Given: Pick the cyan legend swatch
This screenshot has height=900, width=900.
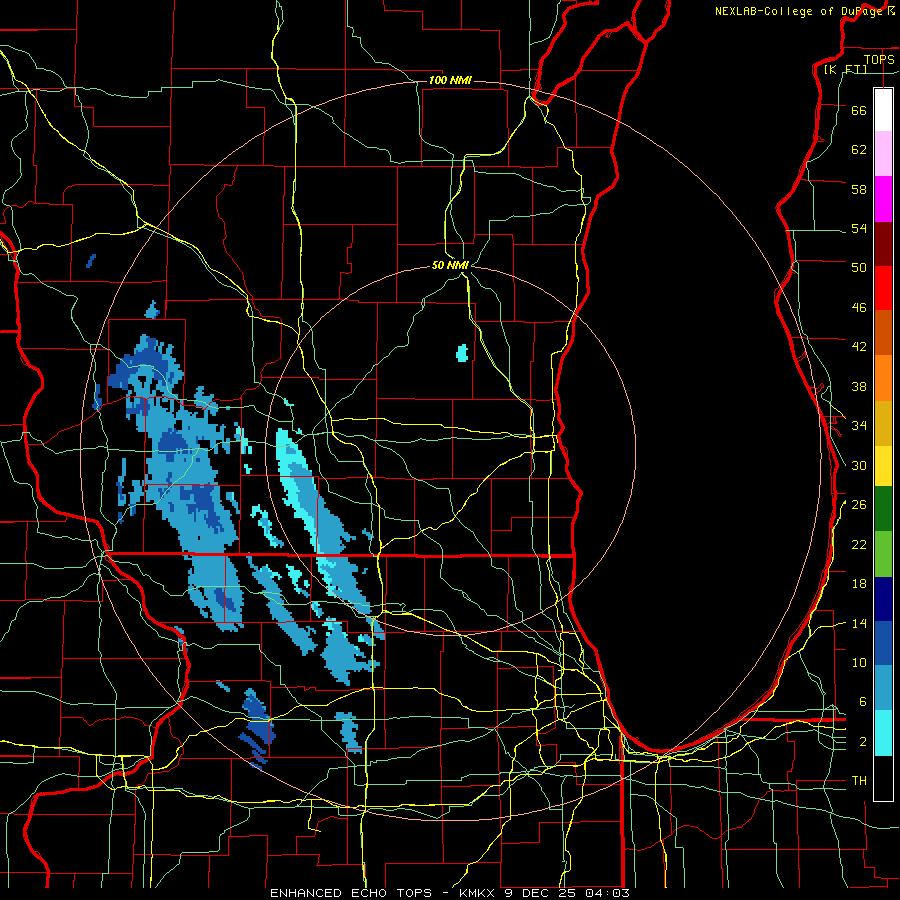Looking at the screenshot, I should pyautogui.click(x=883, y=733).
